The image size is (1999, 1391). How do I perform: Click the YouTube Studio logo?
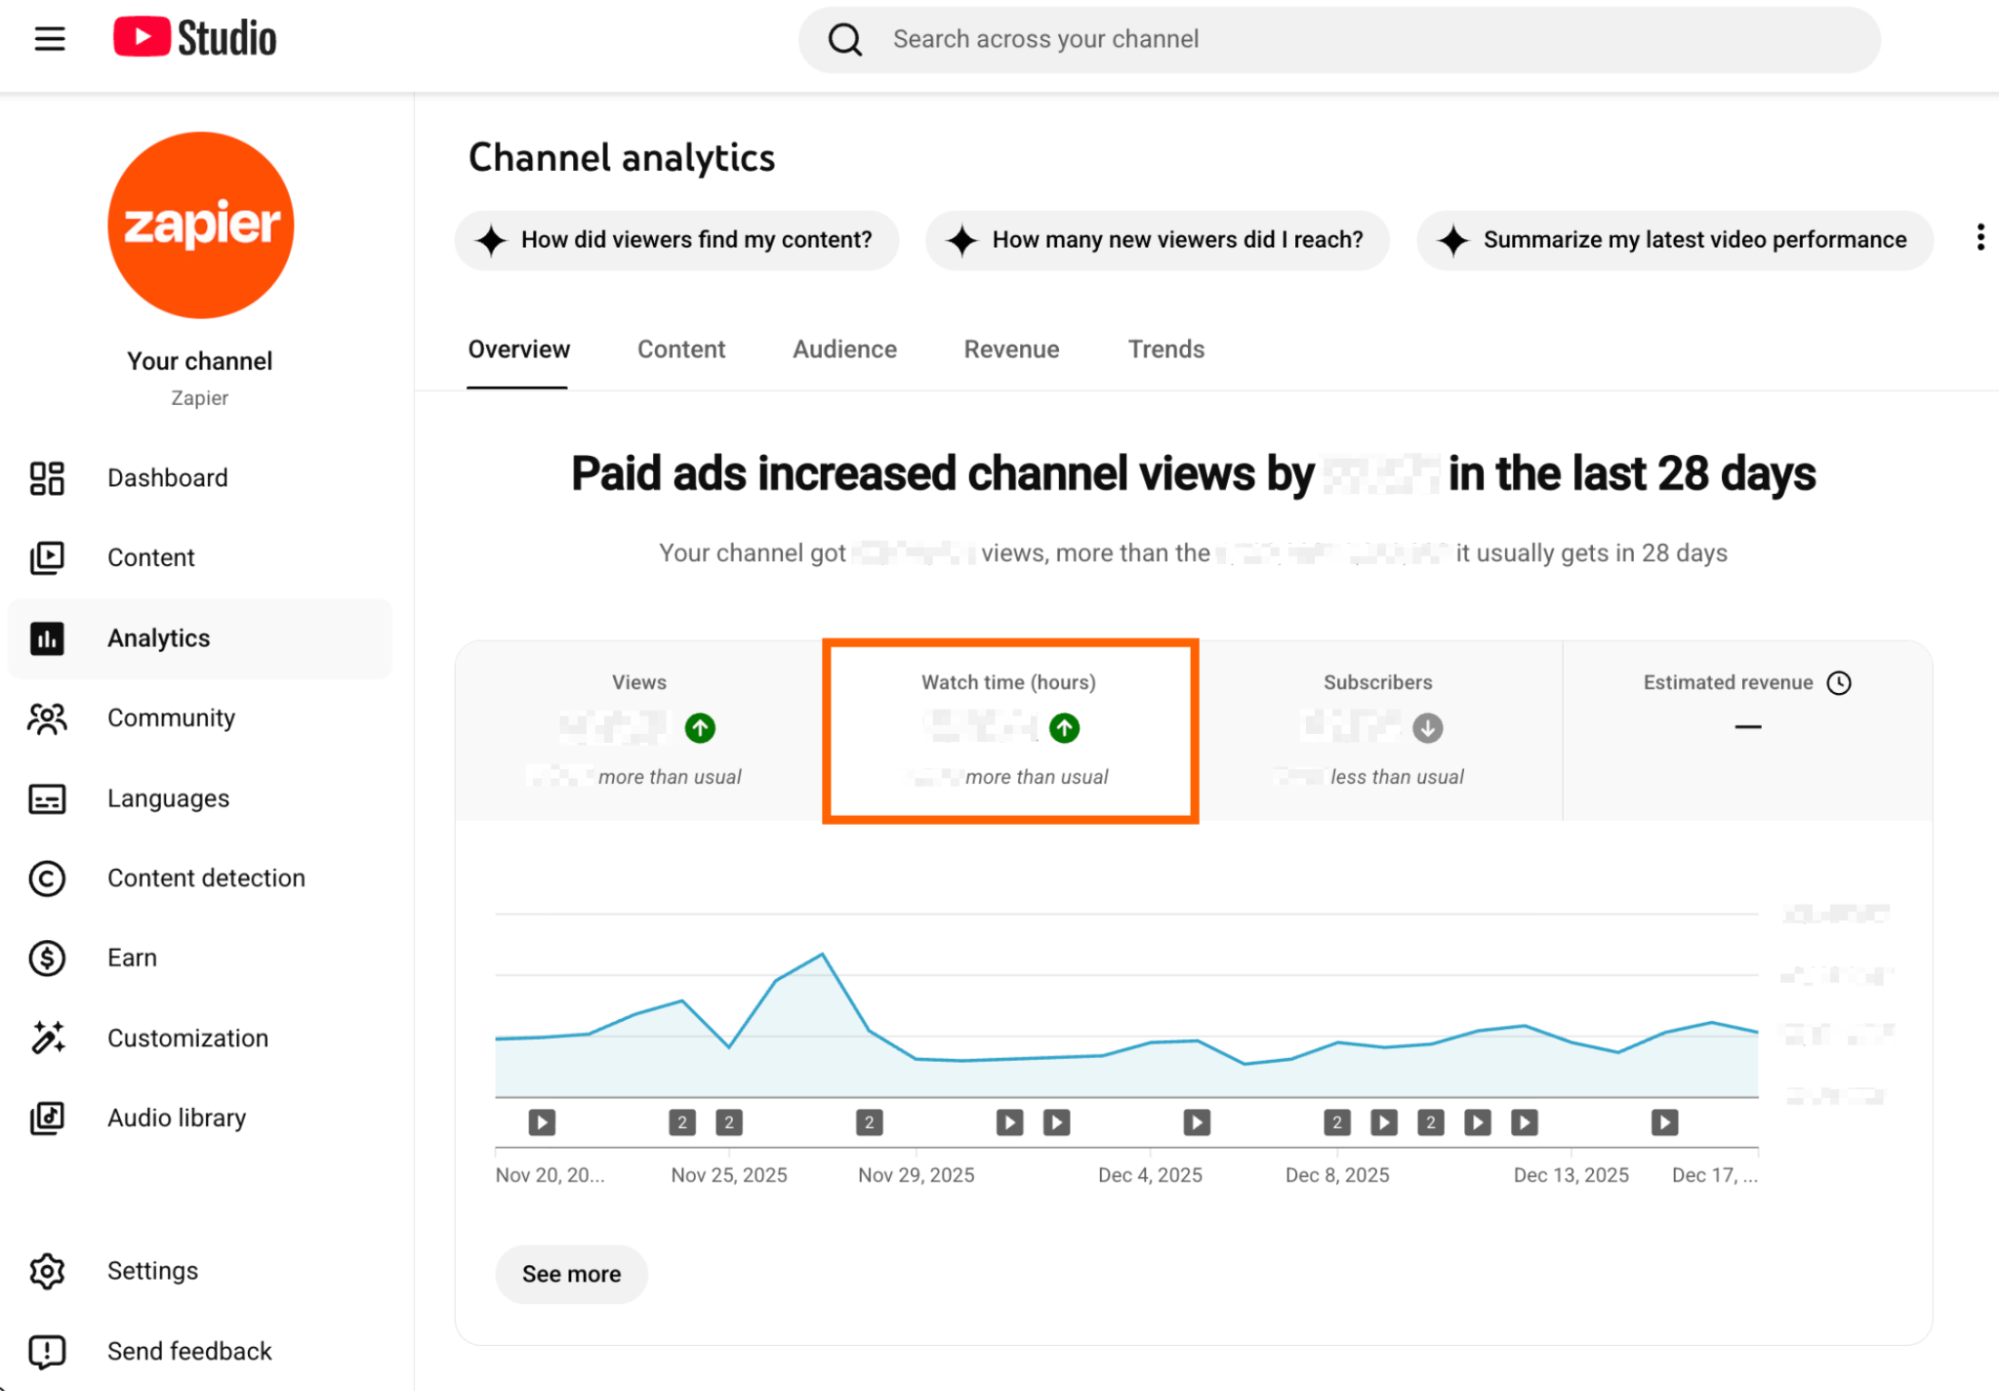(x=194, y=37)
